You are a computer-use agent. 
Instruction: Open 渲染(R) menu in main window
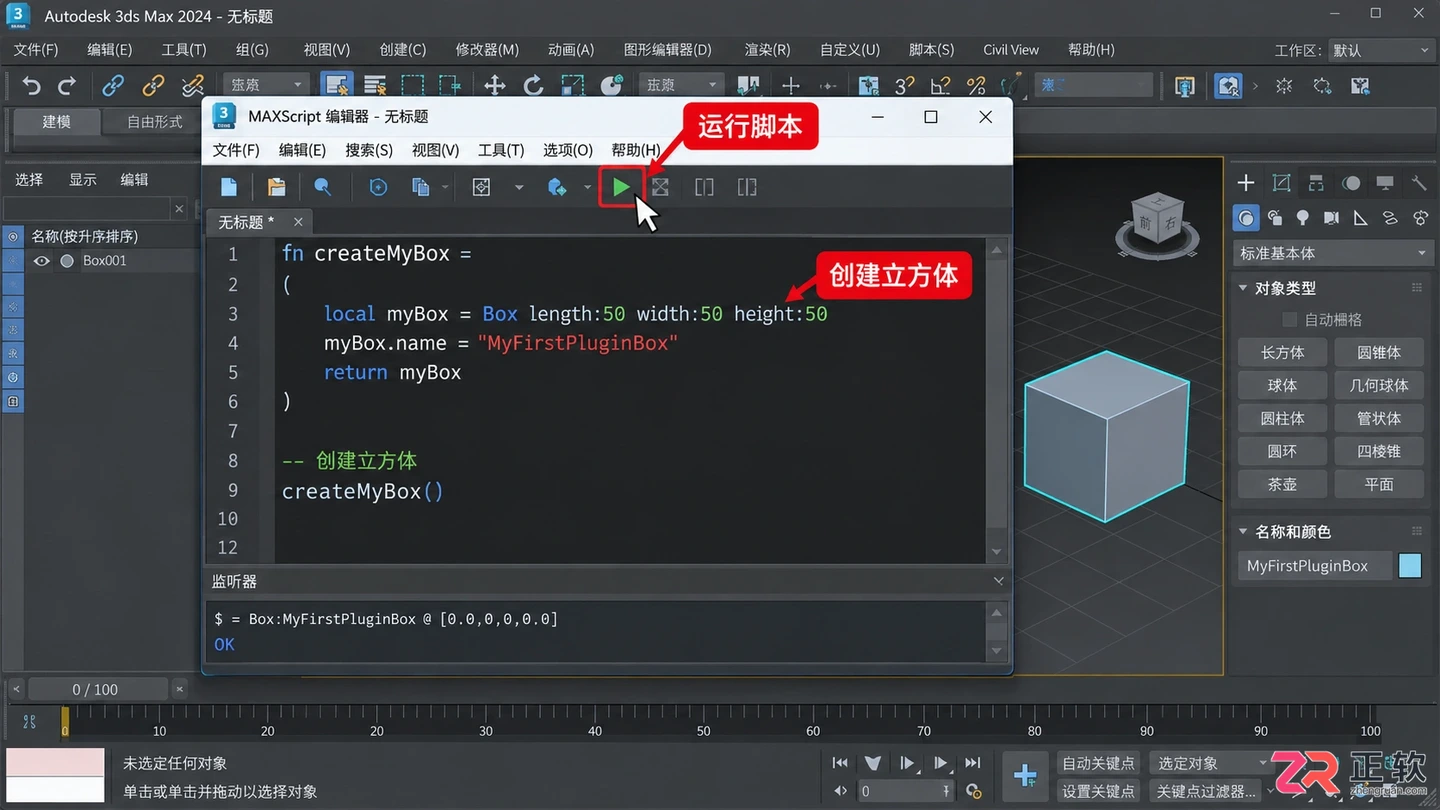[x=767, y=49]
